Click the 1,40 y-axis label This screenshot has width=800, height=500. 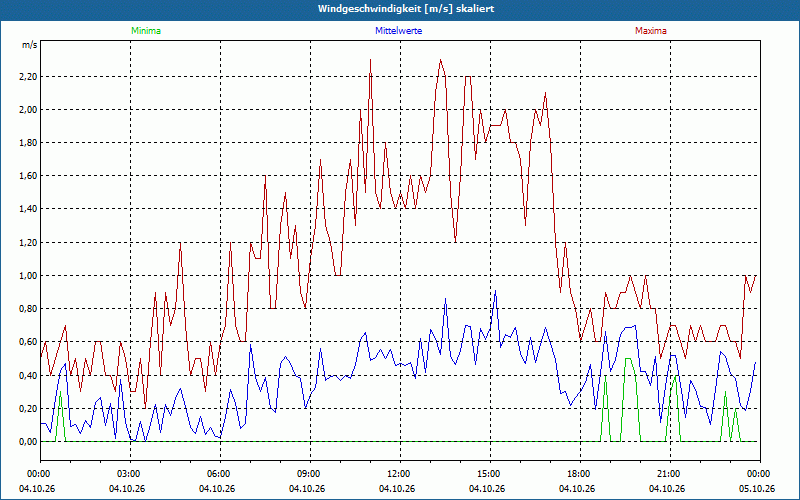28,209
